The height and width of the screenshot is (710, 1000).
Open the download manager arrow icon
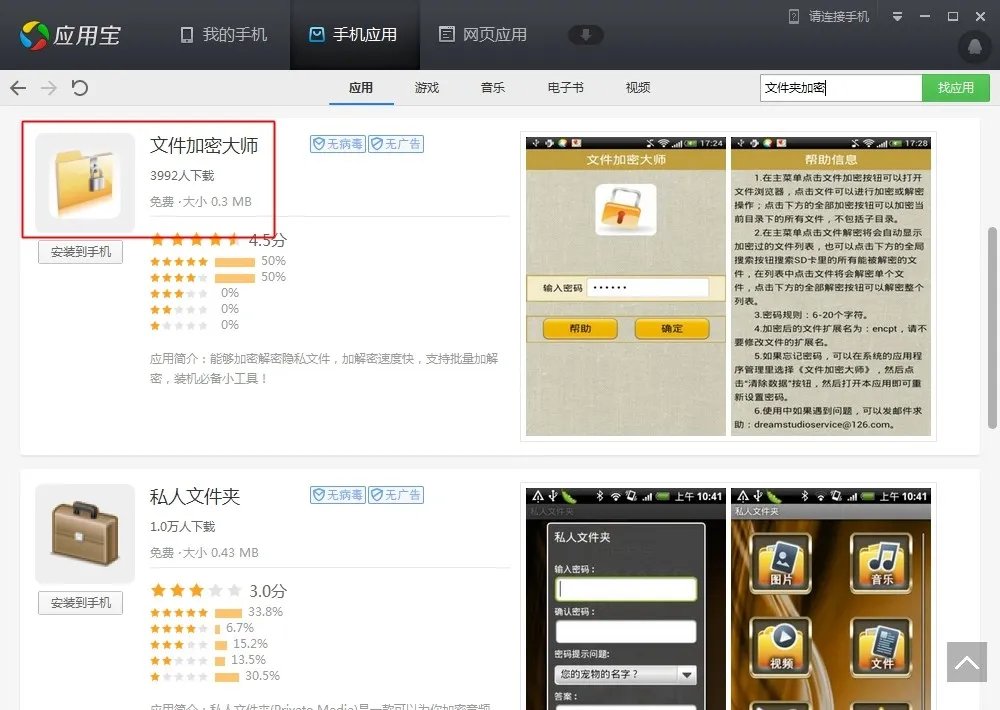tap(586, 34)
